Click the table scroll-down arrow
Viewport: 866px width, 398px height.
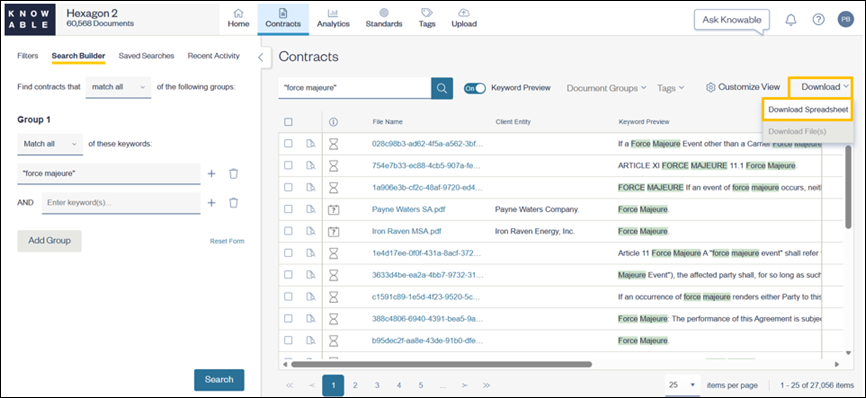click(849, 353)
